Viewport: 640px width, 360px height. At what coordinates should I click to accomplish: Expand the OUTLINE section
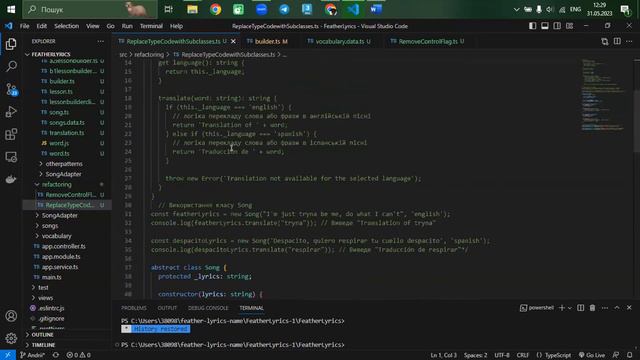(x=42, y=335)
